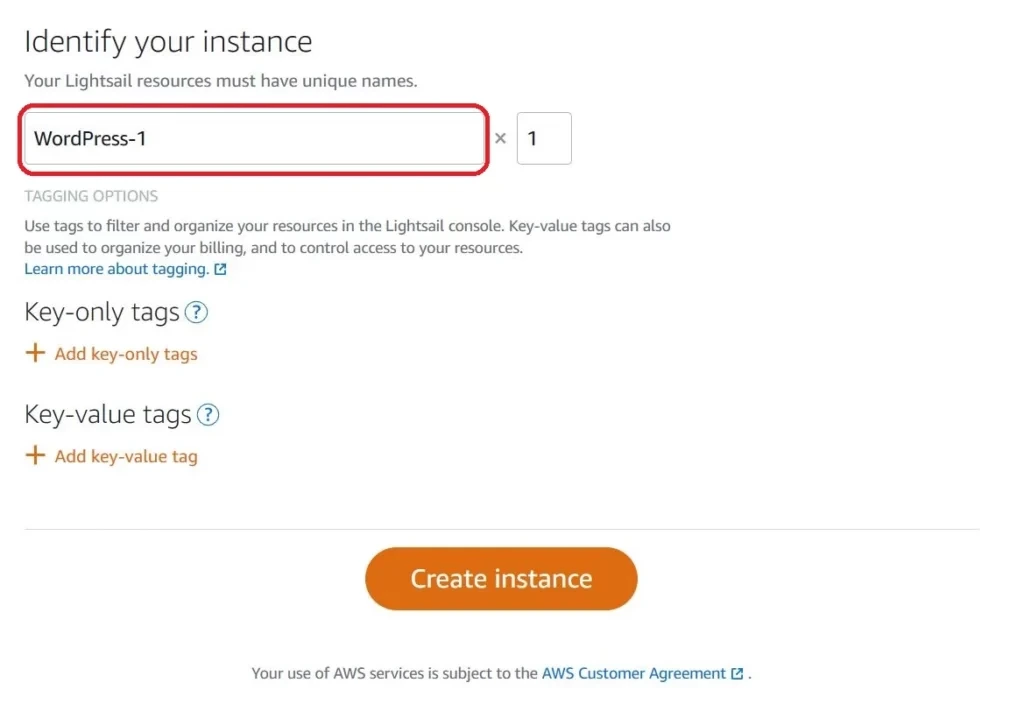The width and height of the screenshot is (1024, 718).
Task: Open the Key-value tags help tooltip
Action: (209, 415)
